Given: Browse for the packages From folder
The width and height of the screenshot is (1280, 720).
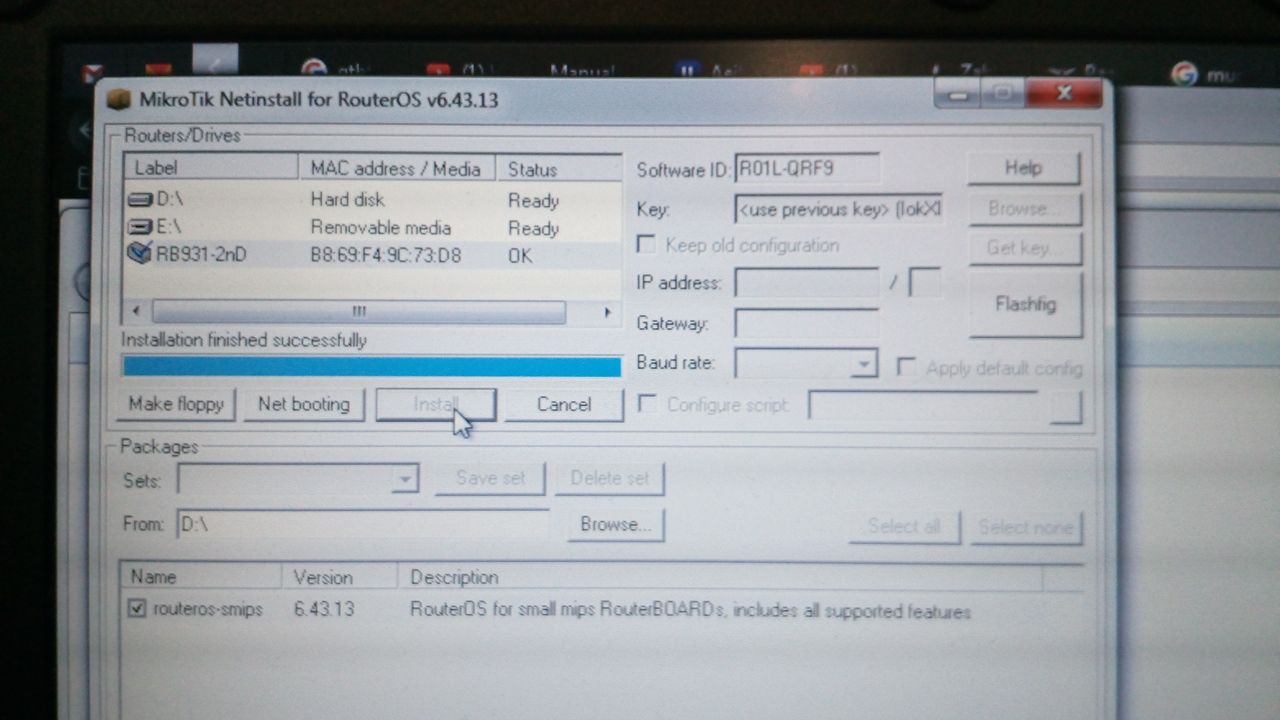Looking at the screenshot, I should [616, 524].
